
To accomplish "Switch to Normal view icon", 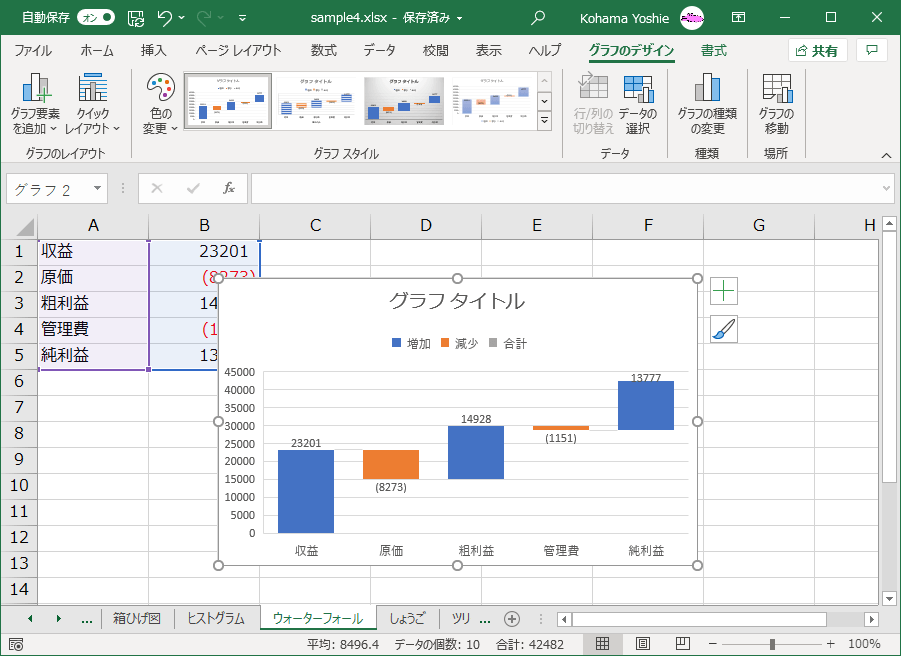I will point(602,644).
